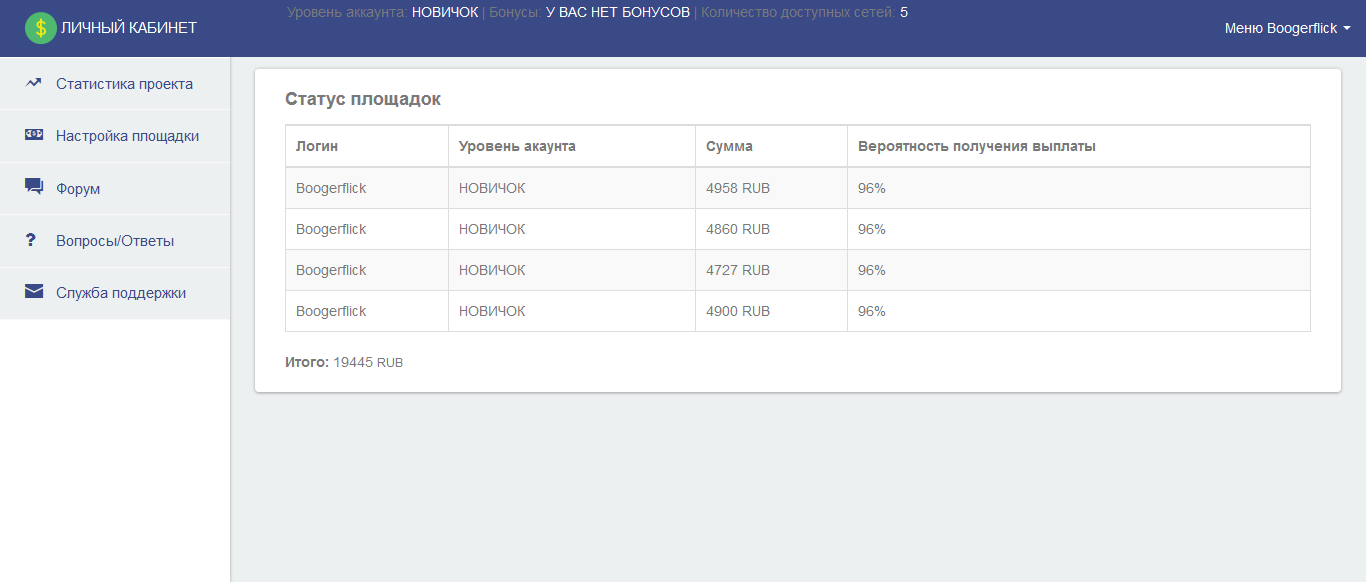Click Вероятность получения выплаты column header

click(977, 146)
